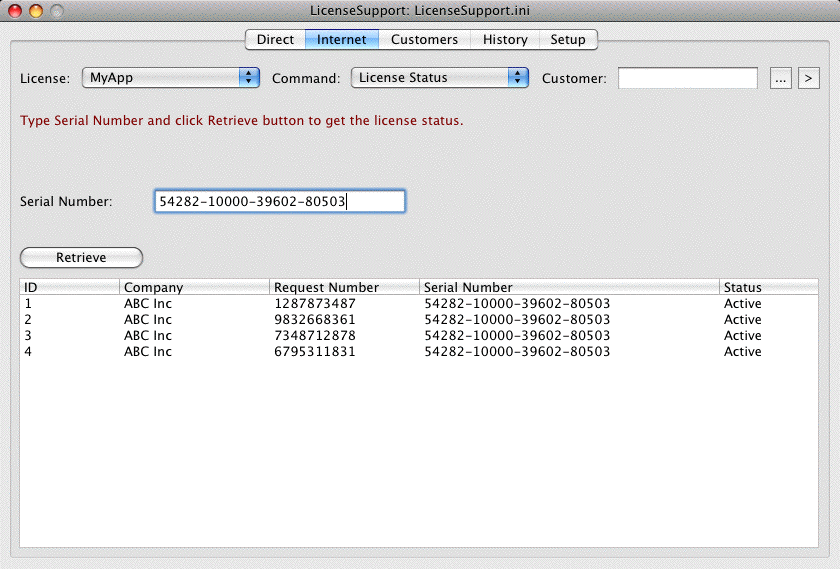Screen dimensions: 840x569
Task: Sort by the ID column header
Action: [69, 287]
